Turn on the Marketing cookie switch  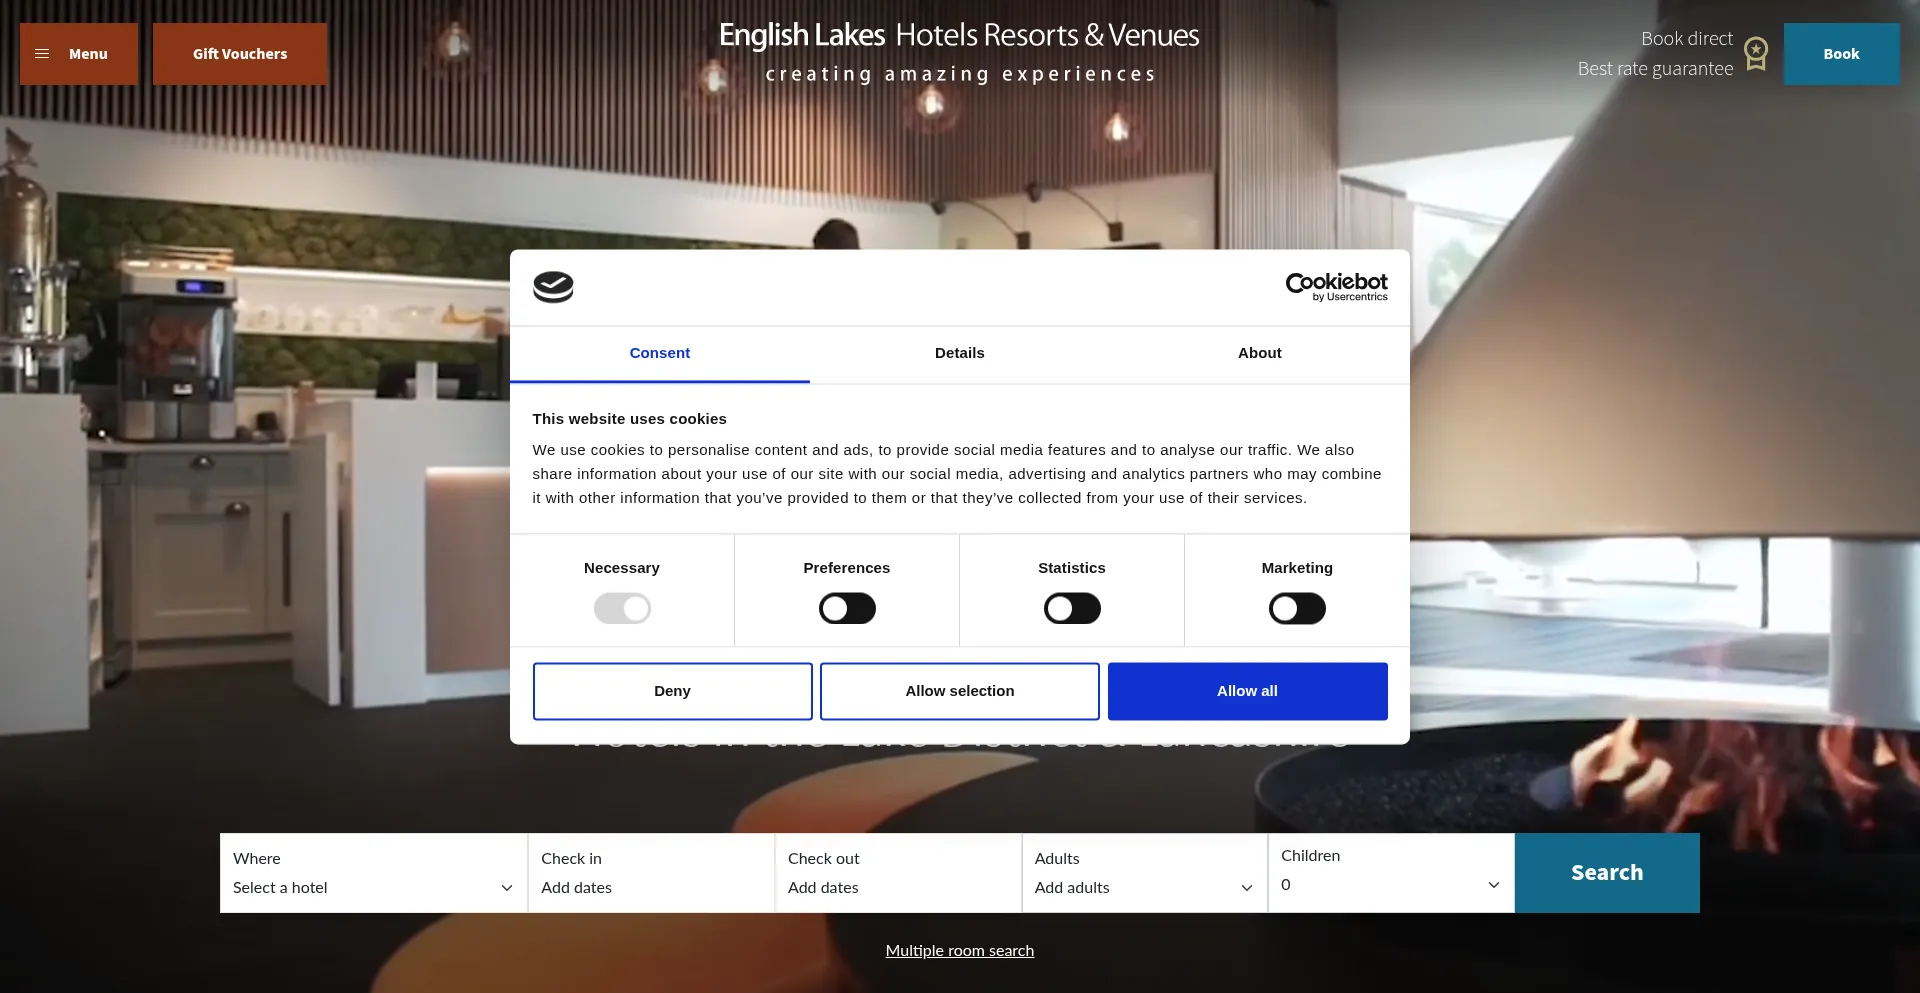1297,608
